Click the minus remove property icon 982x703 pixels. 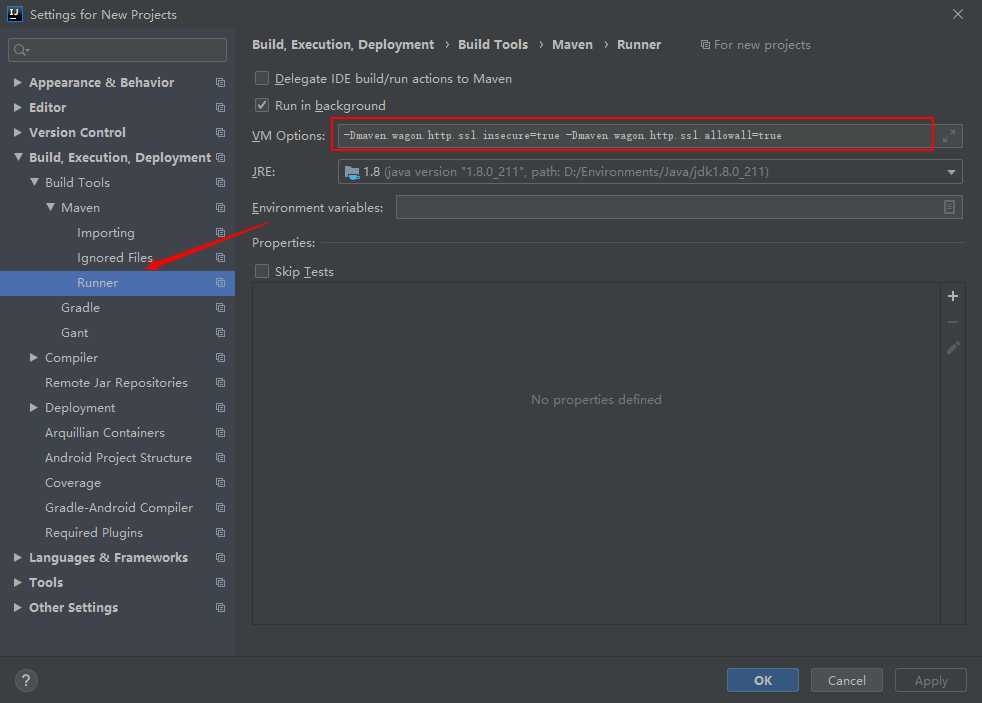[x=953, y=322]
